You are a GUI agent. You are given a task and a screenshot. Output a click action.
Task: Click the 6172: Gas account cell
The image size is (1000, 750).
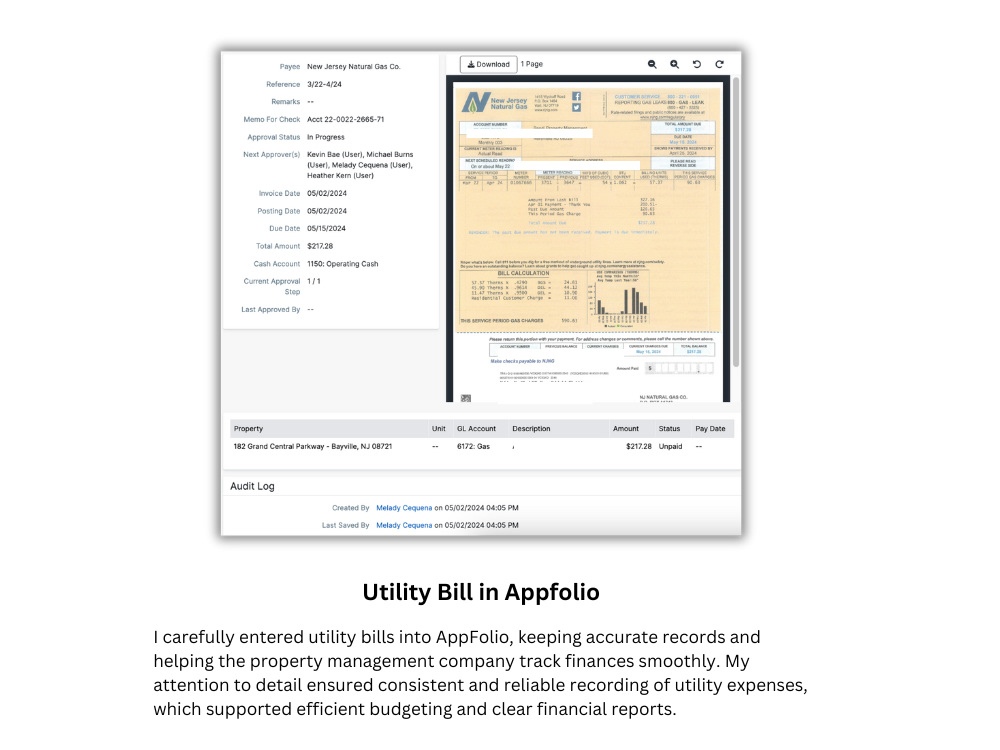click(x=473, y=446)
